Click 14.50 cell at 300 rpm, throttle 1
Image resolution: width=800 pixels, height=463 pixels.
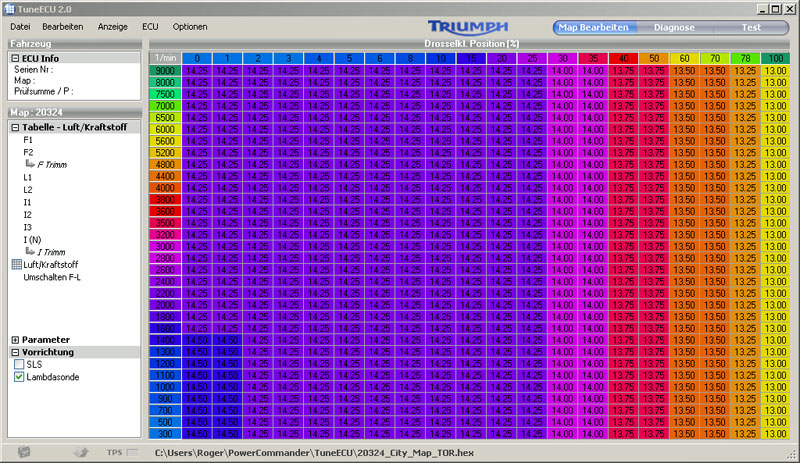[x=228, y=434]
